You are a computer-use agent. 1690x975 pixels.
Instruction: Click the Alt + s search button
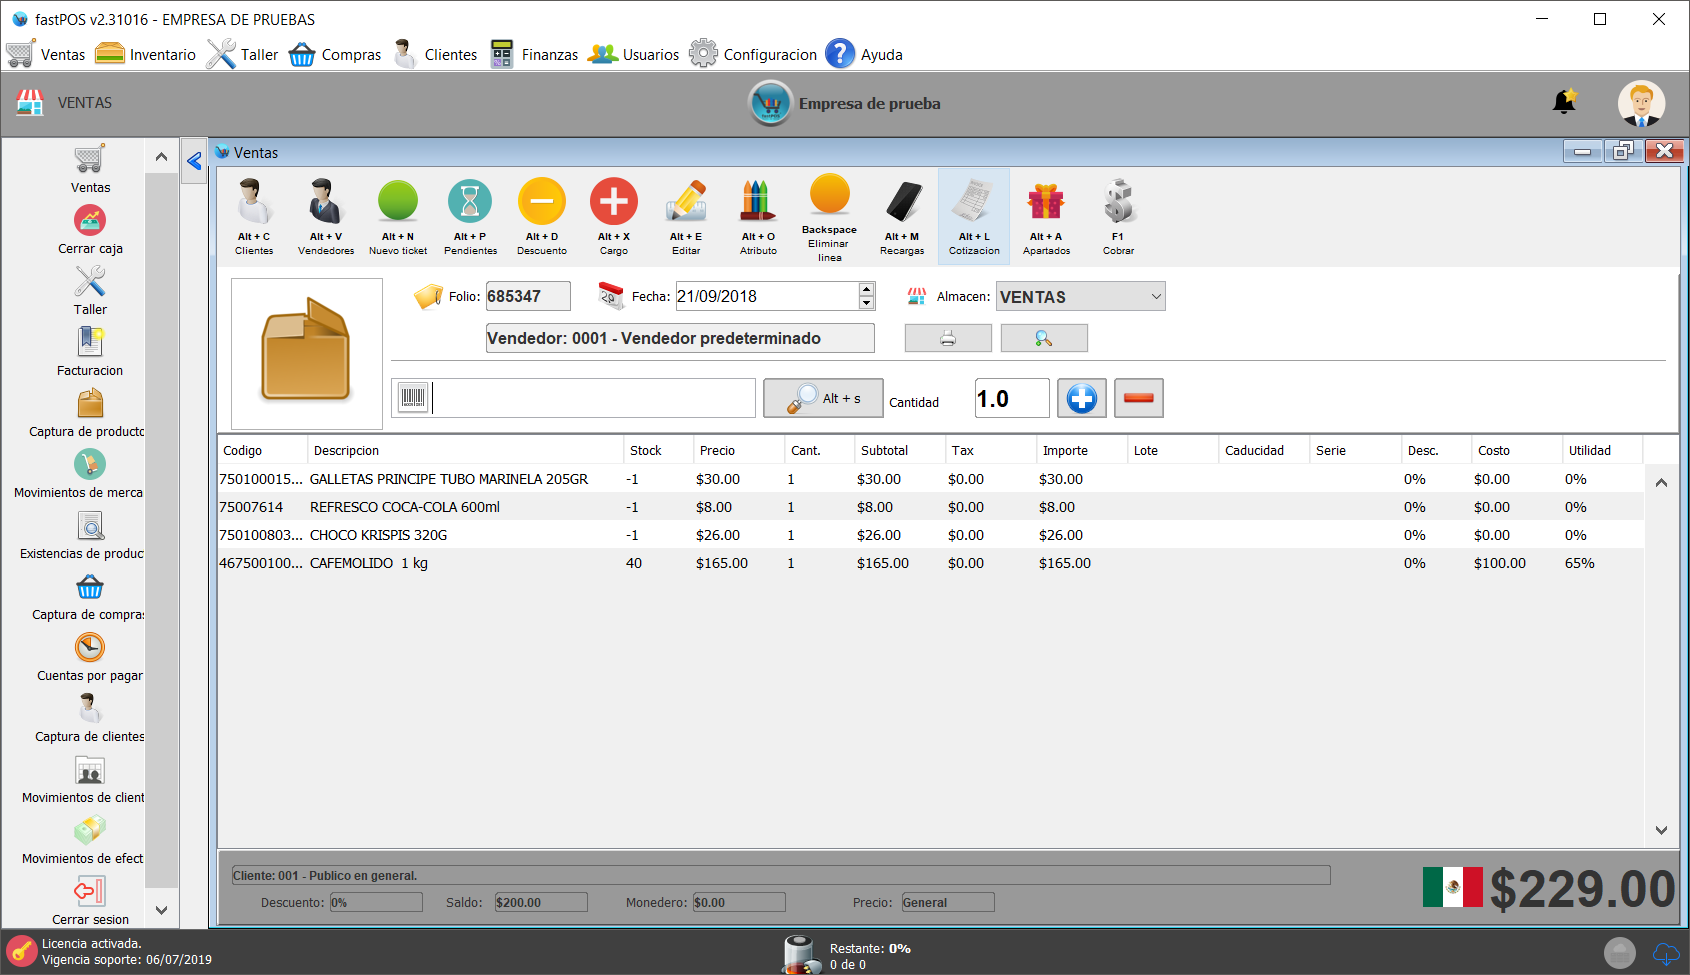coord(823,398)
